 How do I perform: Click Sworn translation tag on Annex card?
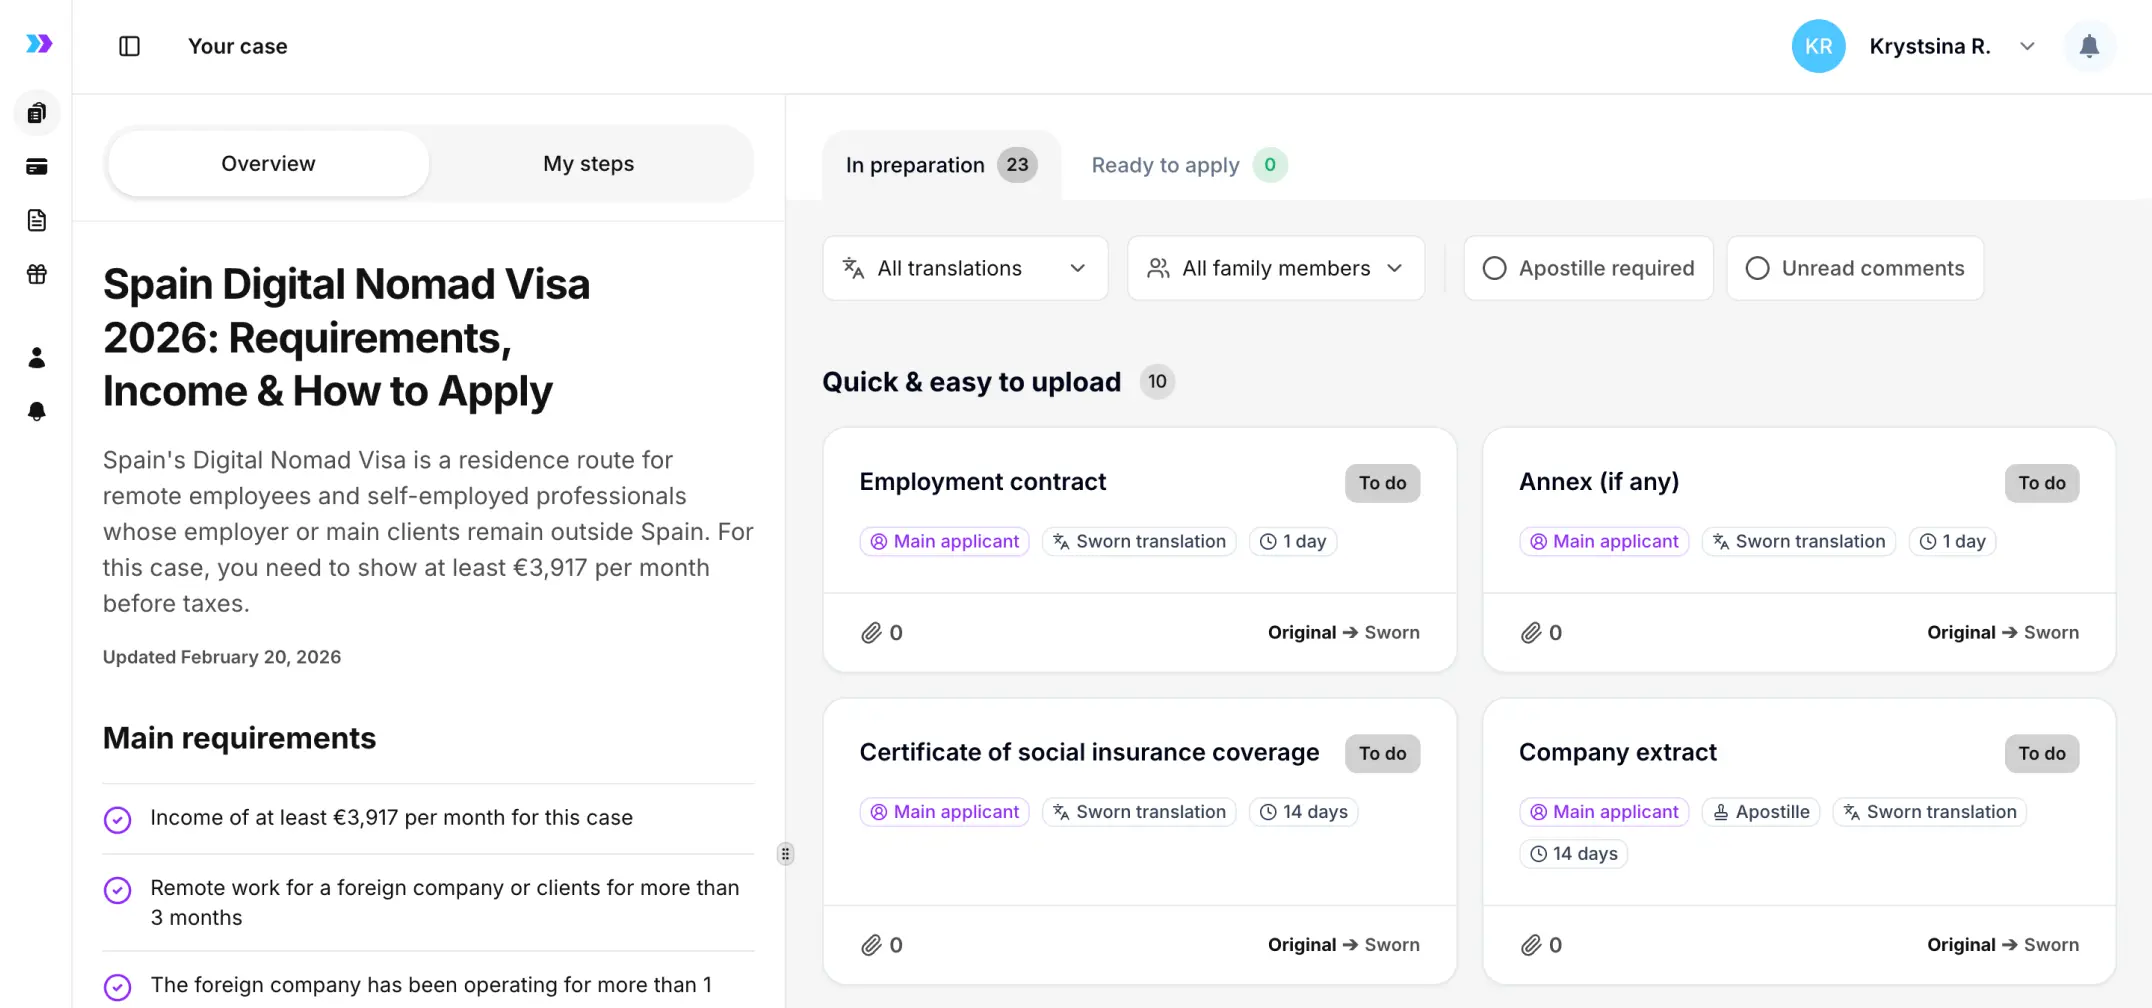click(1798, 541)
